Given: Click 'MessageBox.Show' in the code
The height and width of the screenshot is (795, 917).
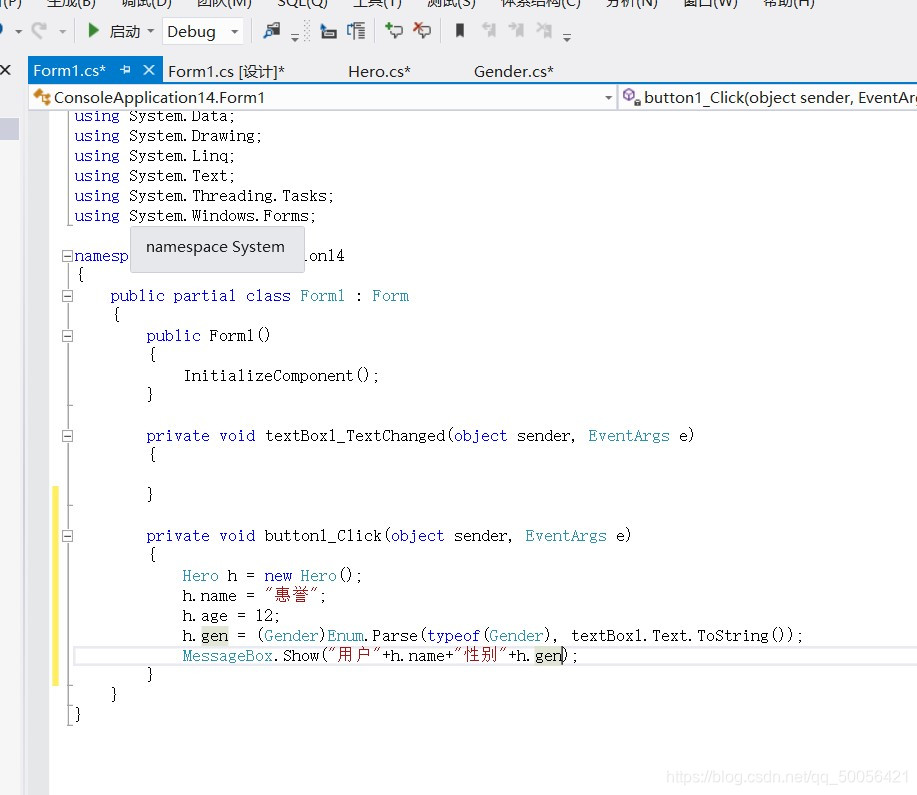Looking at the screenshot, I should pos(251,656).
